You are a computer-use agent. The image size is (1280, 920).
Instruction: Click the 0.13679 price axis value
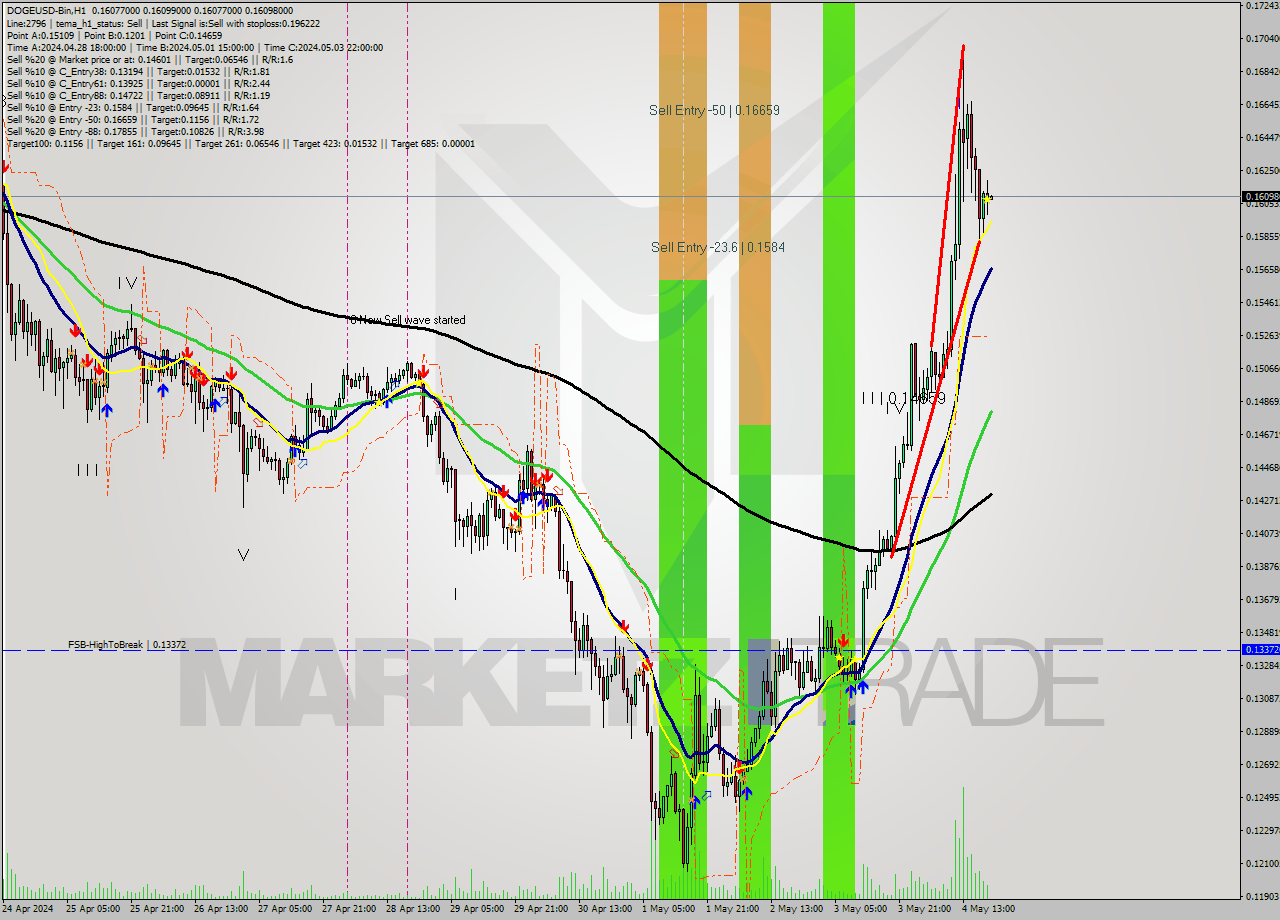point(1262,600)
